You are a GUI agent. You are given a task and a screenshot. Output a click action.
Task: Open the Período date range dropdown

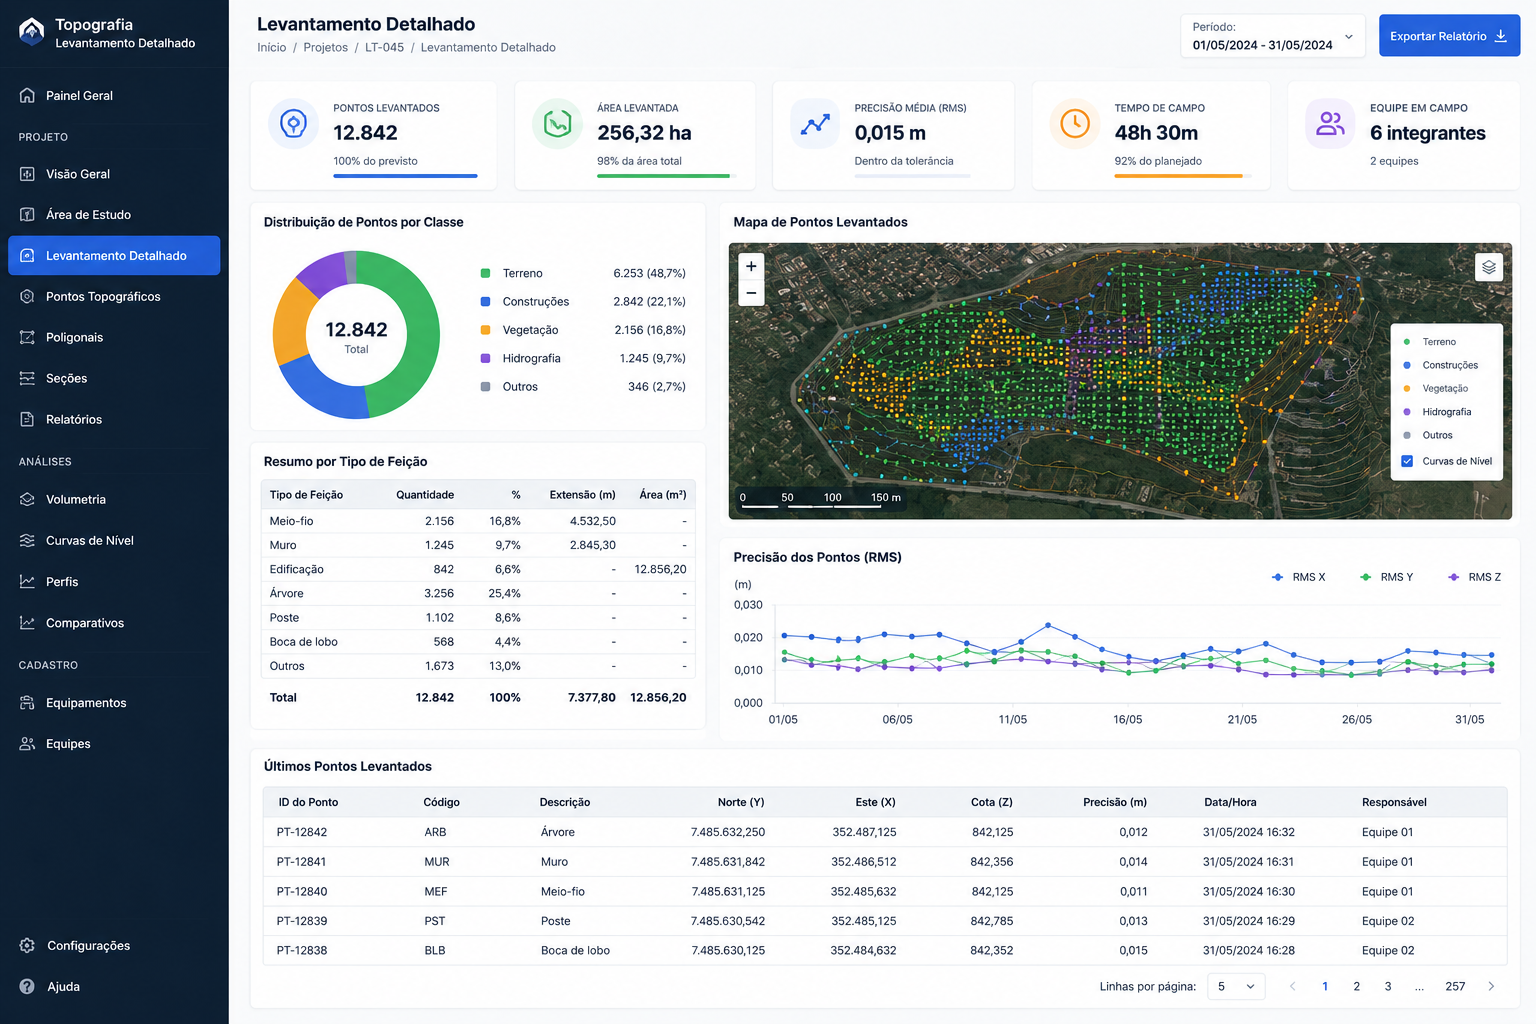click(x=1272, y=36)
